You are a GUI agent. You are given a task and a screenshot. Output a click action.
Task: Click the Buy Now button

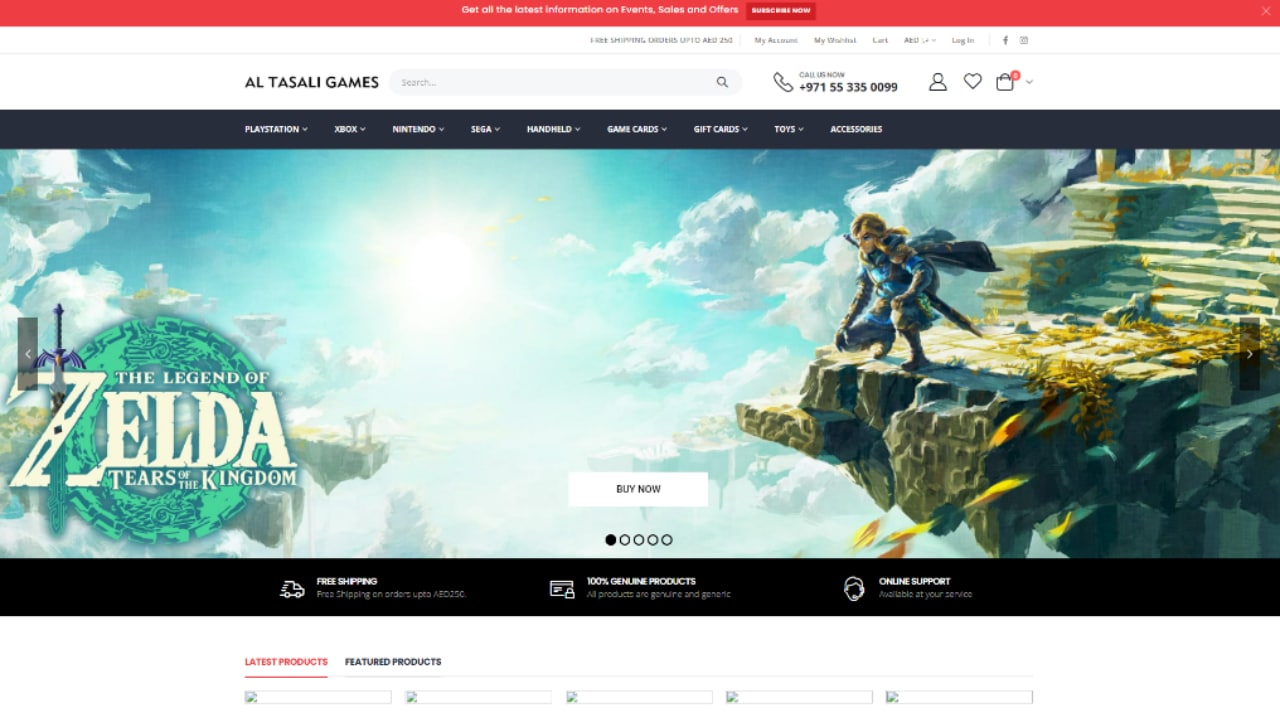(x=638, y=489)
